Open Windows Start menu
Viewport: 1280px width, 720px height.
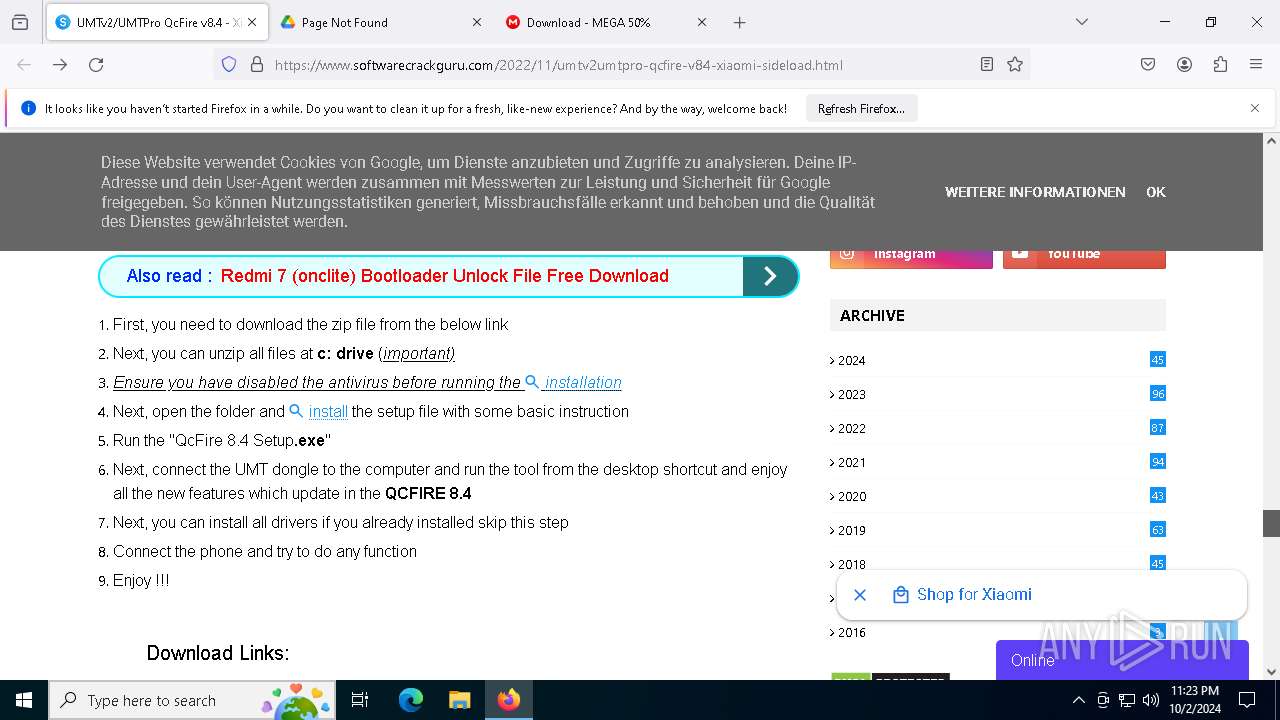(24, 700)
